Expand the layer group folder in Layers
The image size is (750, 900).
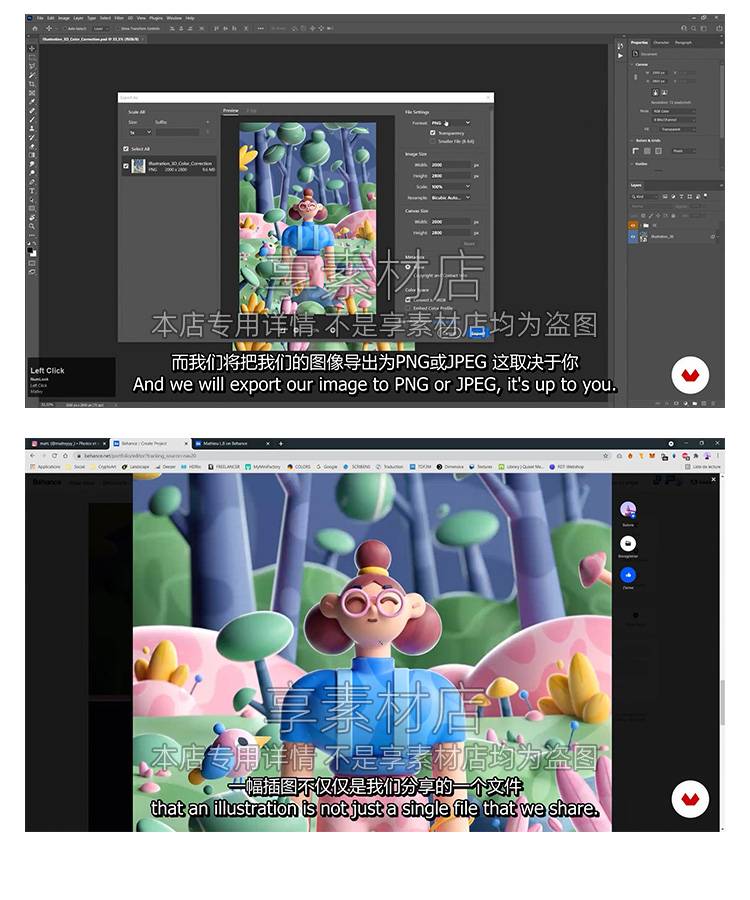pyautogui.click(x=641, y=226)
